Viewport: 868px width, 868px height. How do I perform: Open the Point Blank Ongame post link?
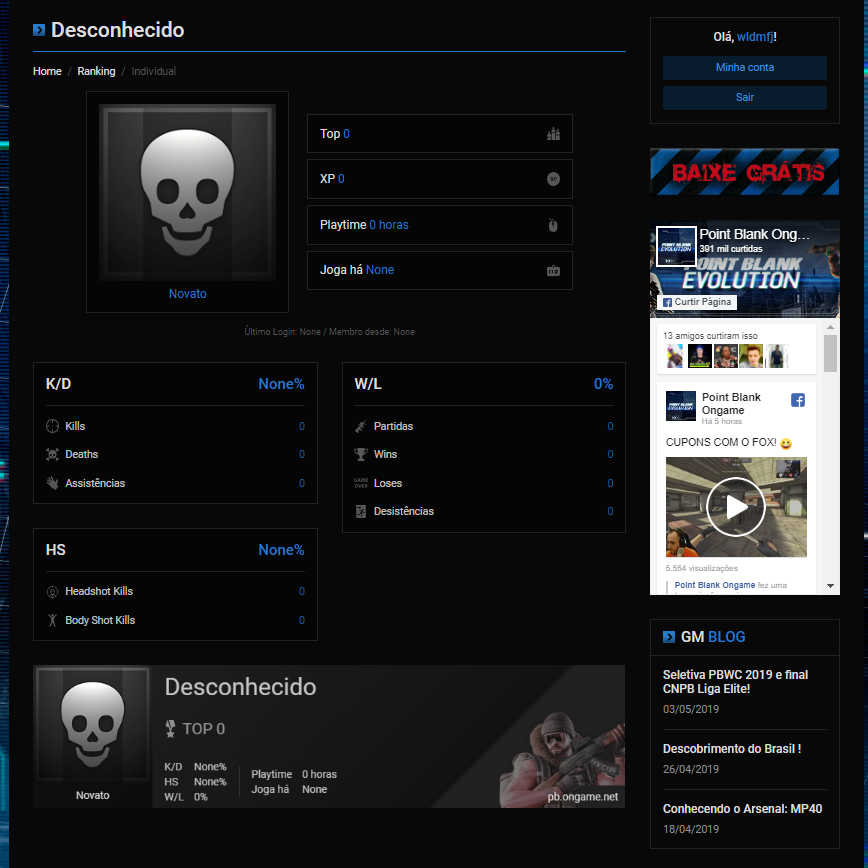pos(731,404)
